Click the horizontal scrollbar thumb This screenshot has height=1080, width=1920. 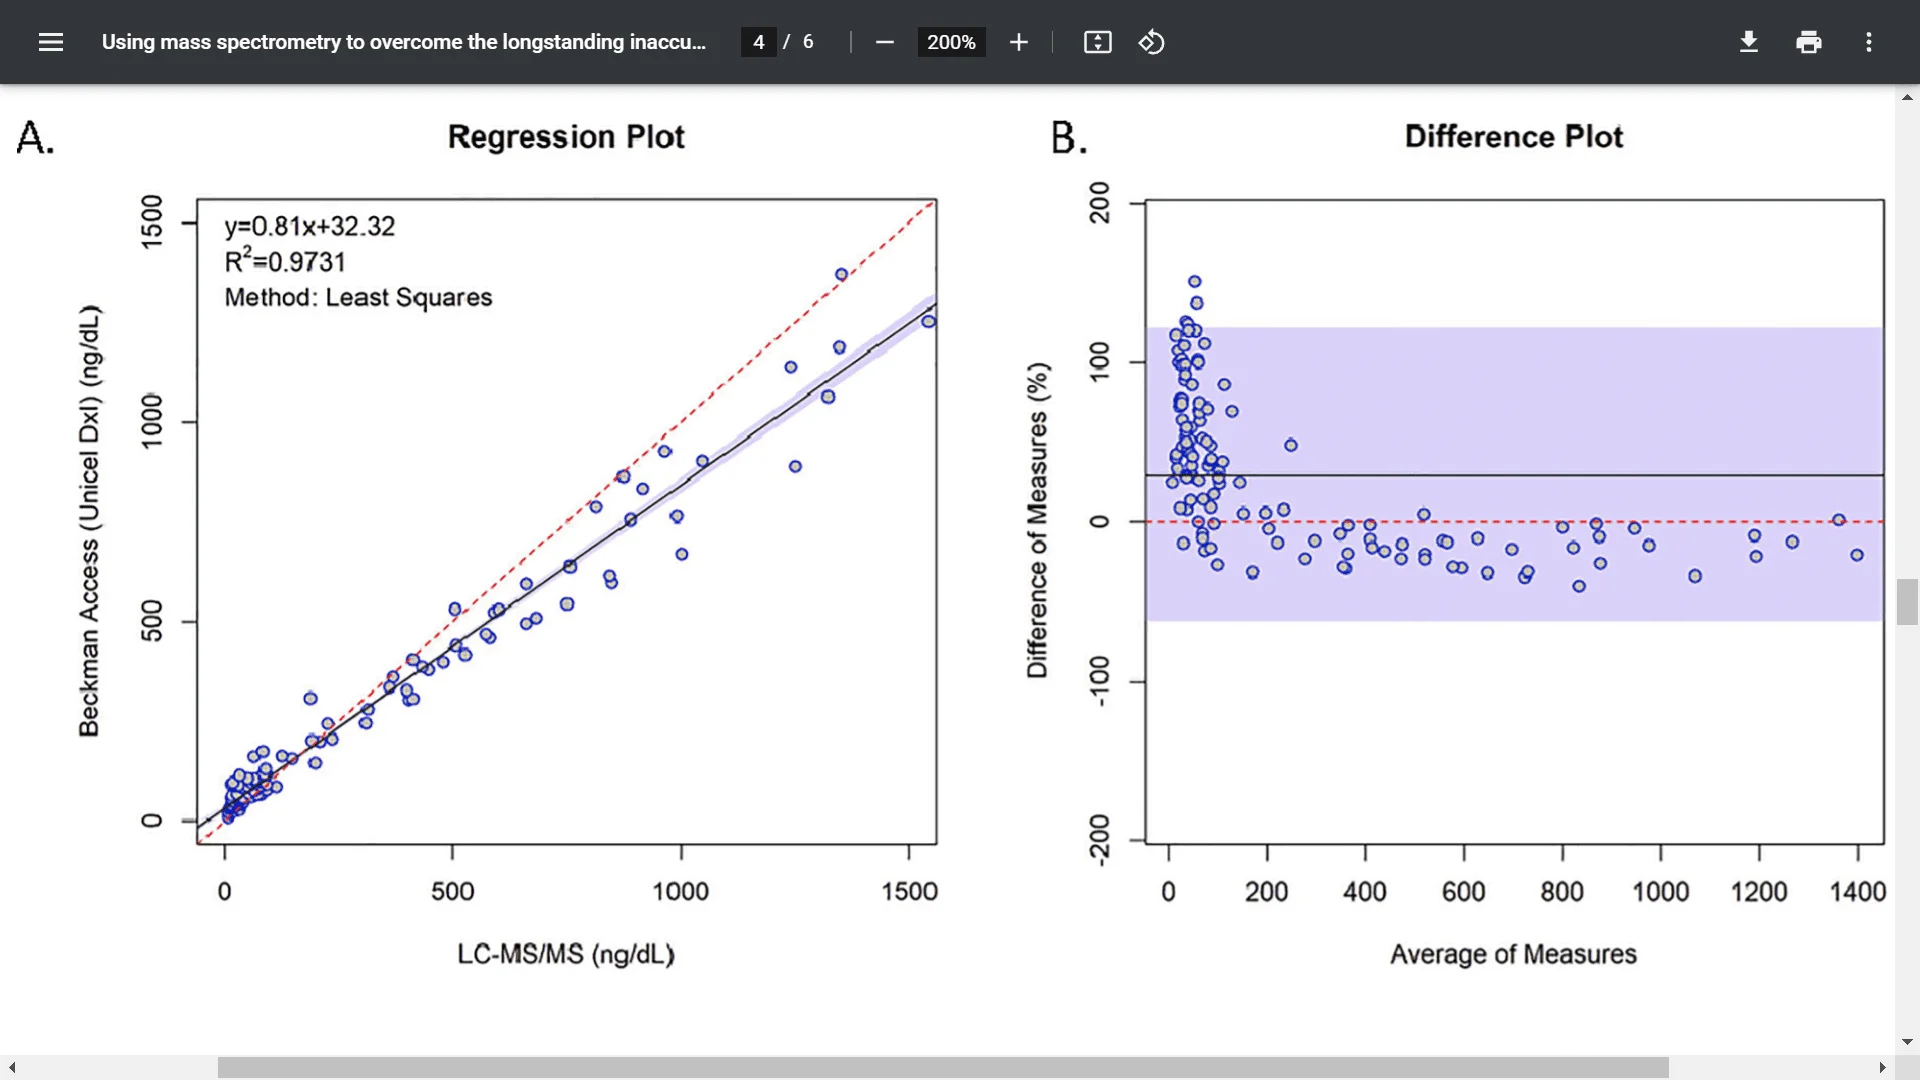[x=943, y=1067]
